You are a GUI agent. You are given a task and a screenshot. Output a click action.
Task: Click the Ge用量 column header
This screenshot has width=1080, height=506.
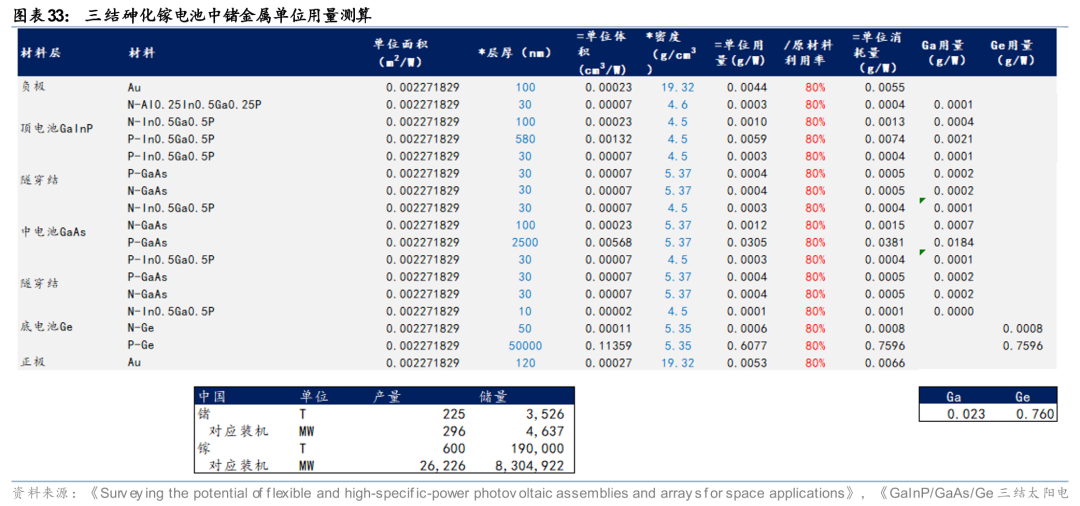pyautogui.click(x=1011, y=52)
